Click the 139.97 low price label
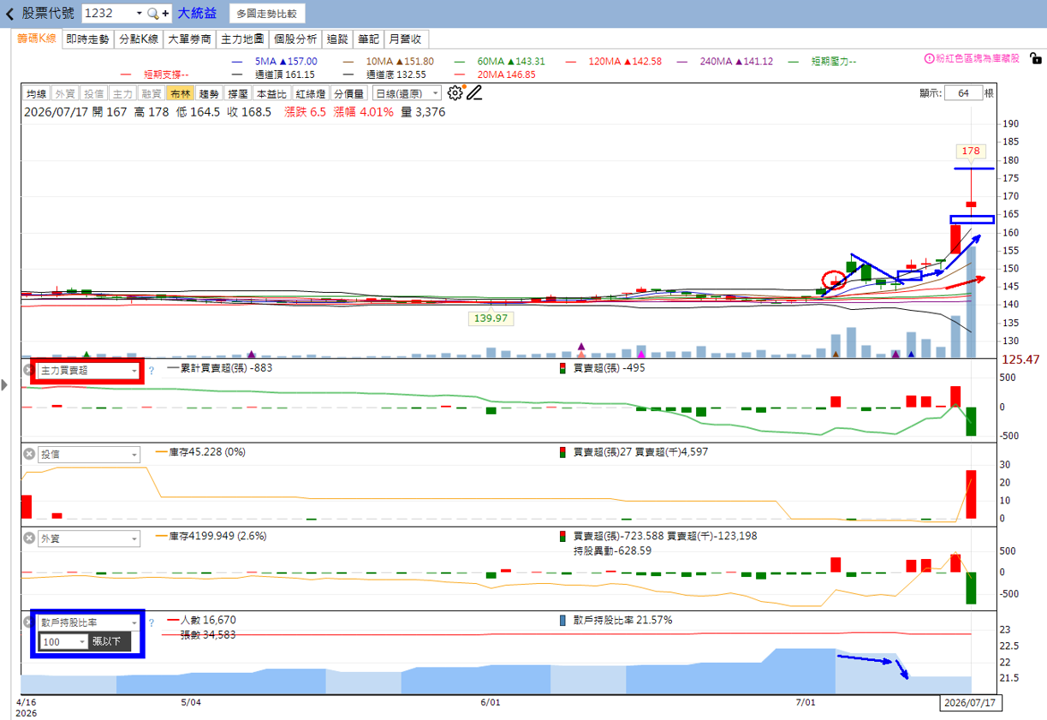1047x720 pixels. (x=491, y=318)
